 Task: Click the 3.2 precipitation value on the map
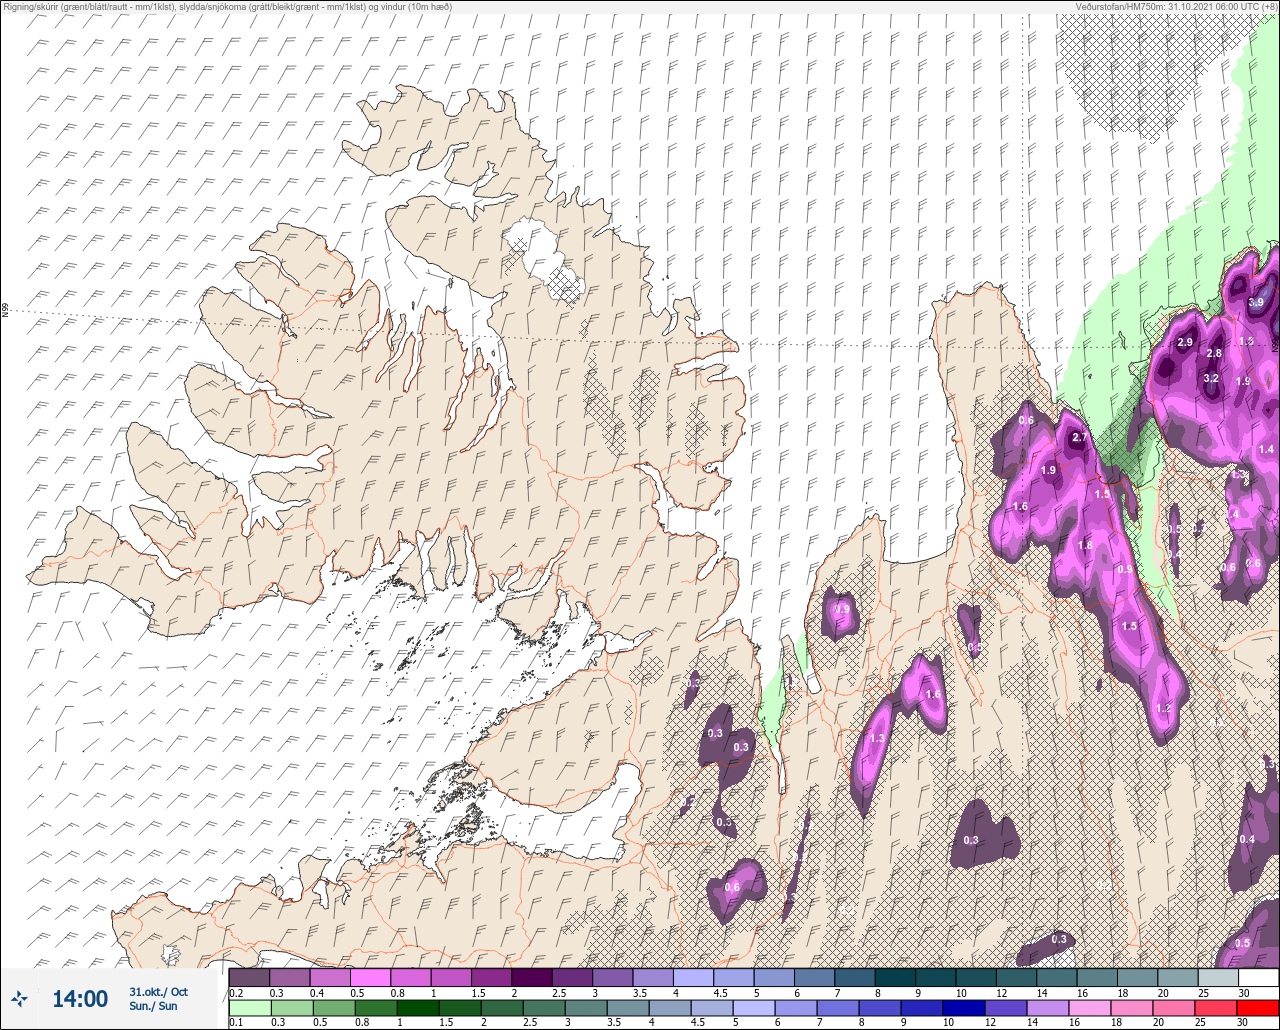(1211, 379)
